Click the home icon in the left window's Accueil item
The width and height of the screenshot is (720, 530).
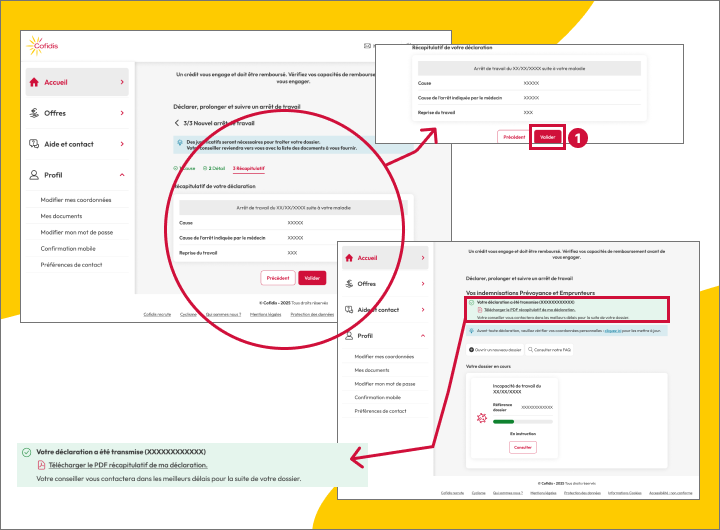point(35,82)
